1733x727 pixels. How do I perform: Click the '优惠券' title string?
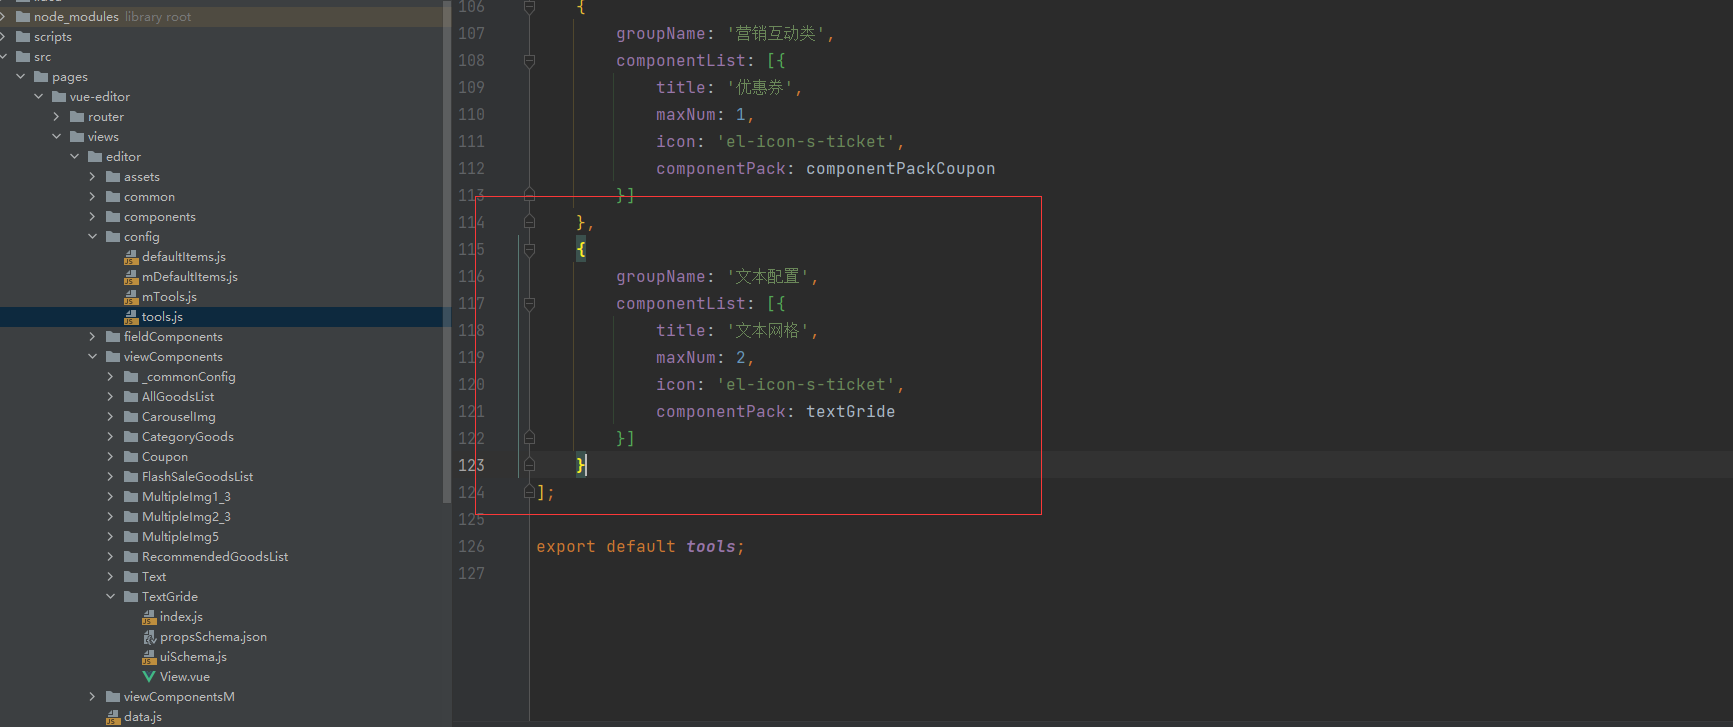click(x=759, y=88)
